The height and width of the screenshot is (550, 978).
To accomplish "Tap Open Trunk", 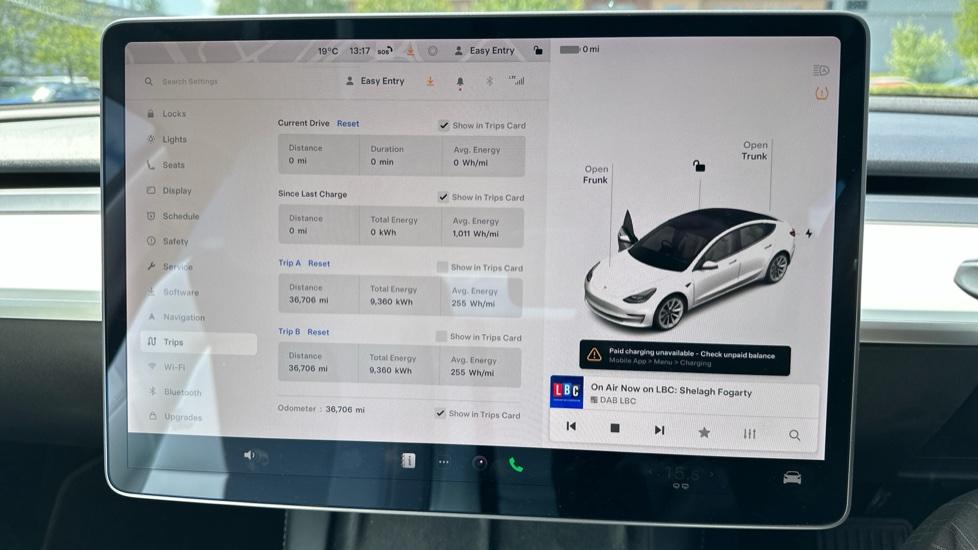I will [755, 150].
